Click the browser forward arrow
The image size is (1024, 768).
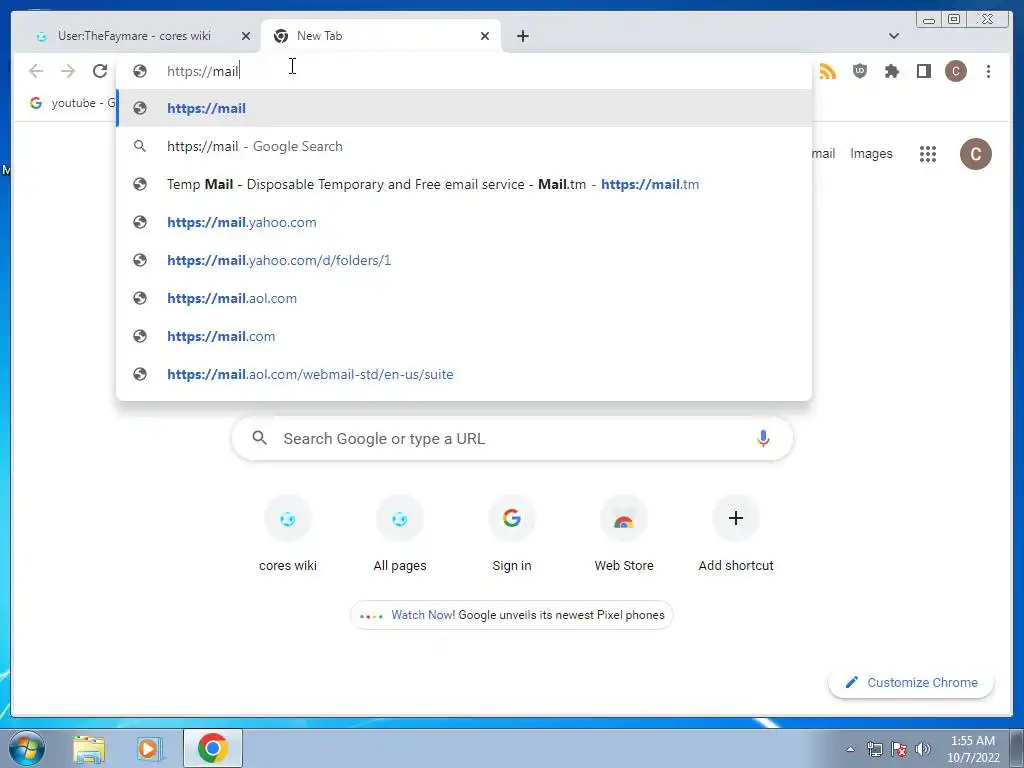[67, 71]
